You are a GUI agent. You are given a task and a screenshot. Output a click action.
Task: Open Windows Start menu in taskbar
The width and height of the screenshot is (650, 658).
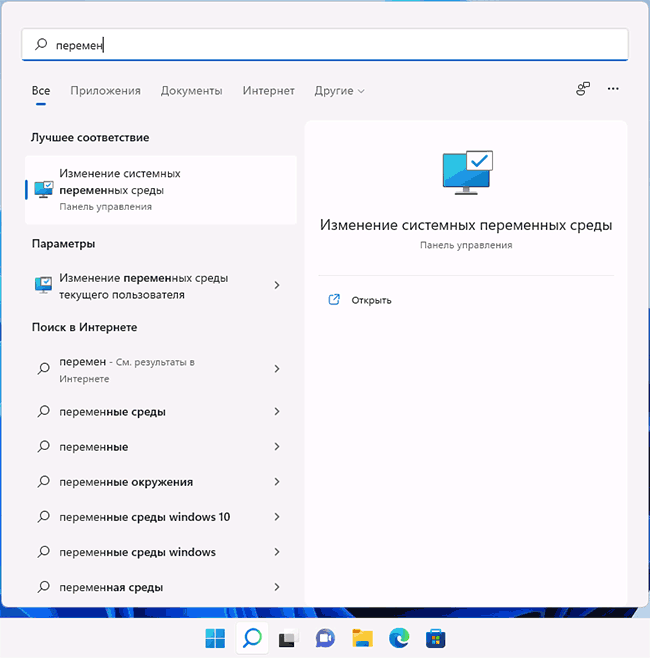coord(215,638)
